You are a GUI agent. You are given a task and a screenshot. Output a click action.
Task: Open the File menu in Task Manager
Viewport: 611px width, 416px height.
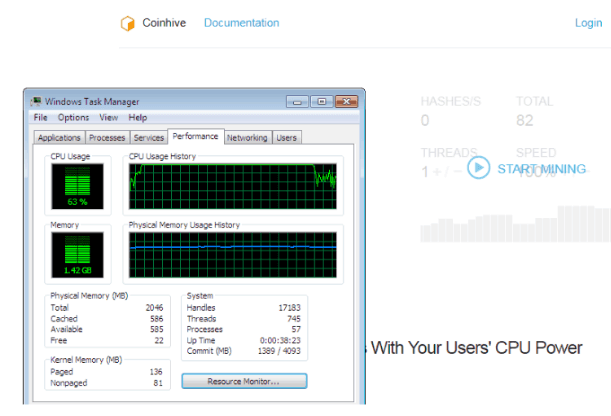pyautogui.click(x=41, y=117)
